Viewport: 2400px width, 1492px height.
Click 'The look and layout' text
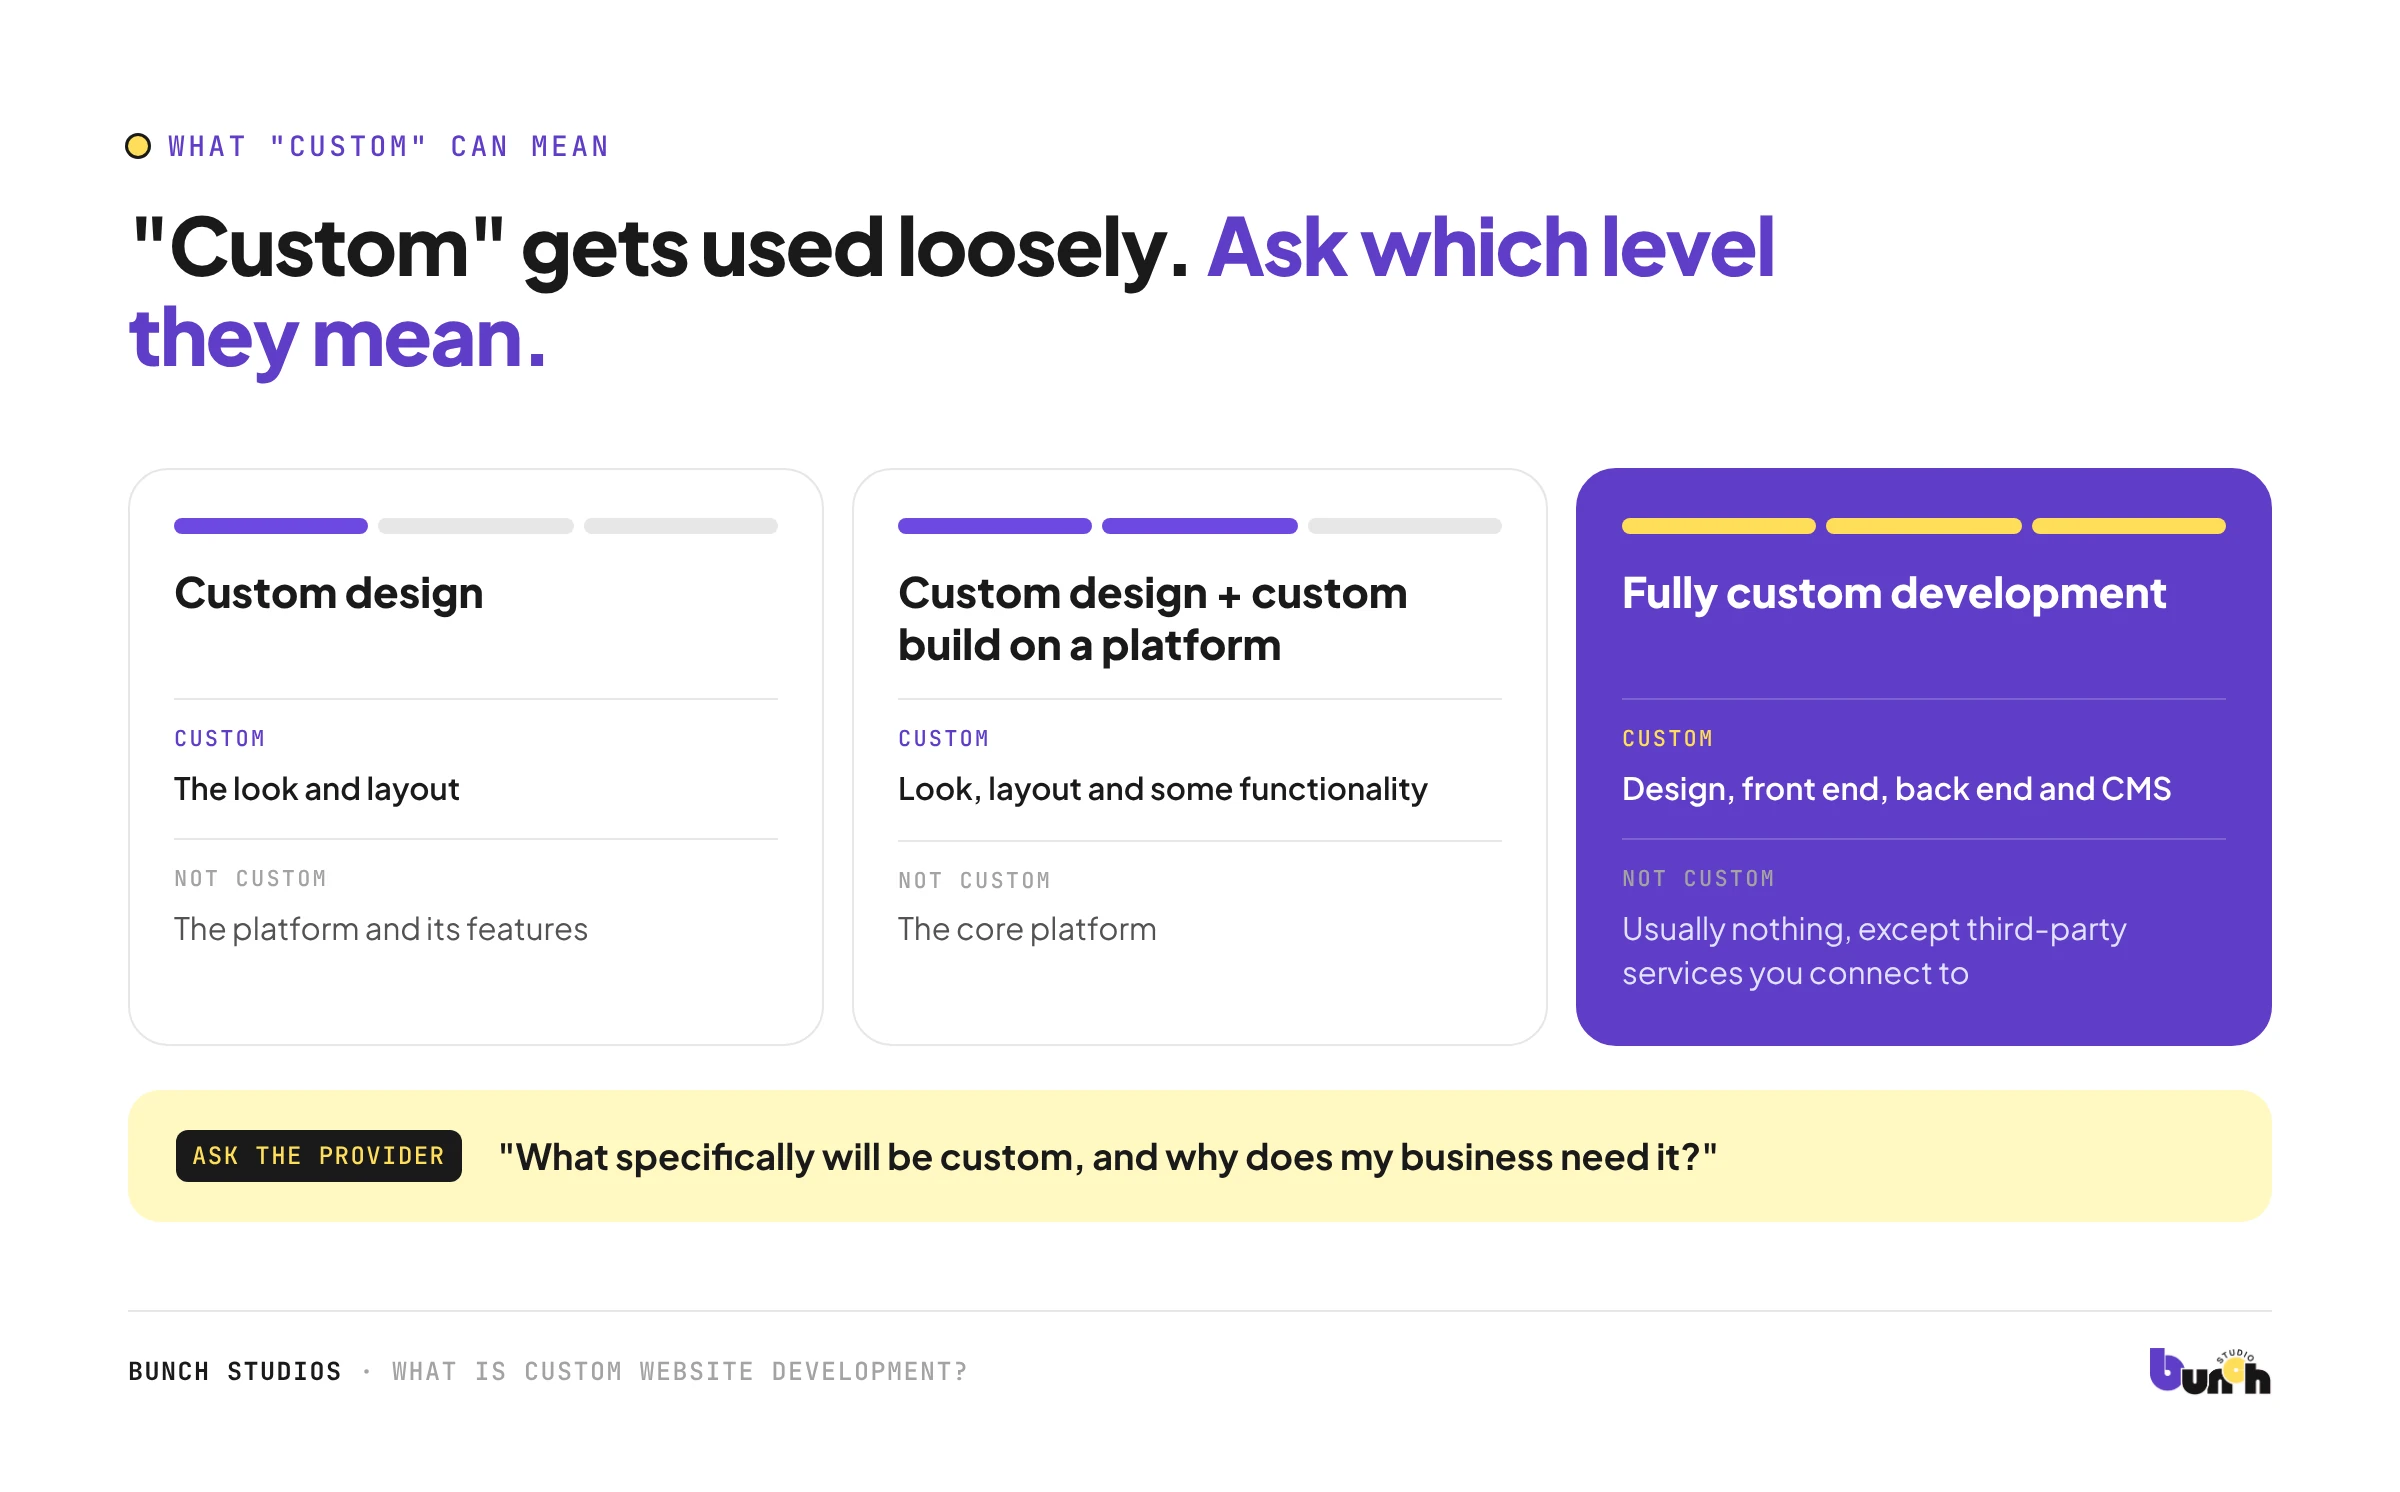tap(316, 789)
